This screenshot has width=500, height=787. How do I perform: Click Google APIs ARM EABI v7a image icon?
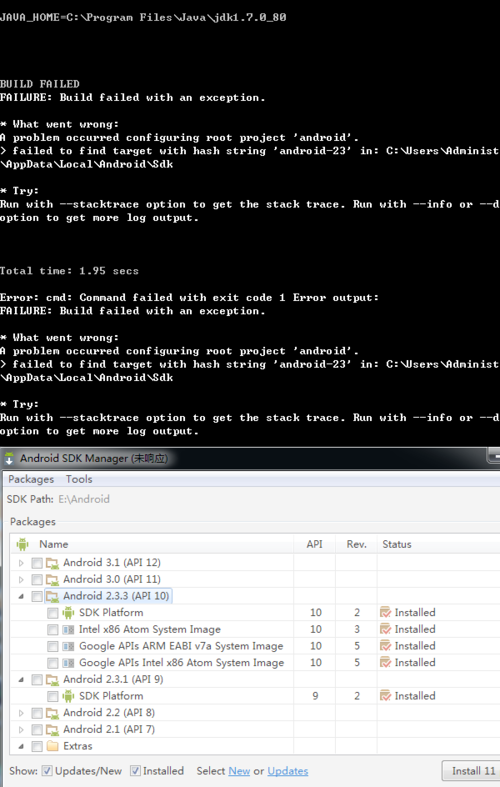pyautogui.click(x=68, y=646)
